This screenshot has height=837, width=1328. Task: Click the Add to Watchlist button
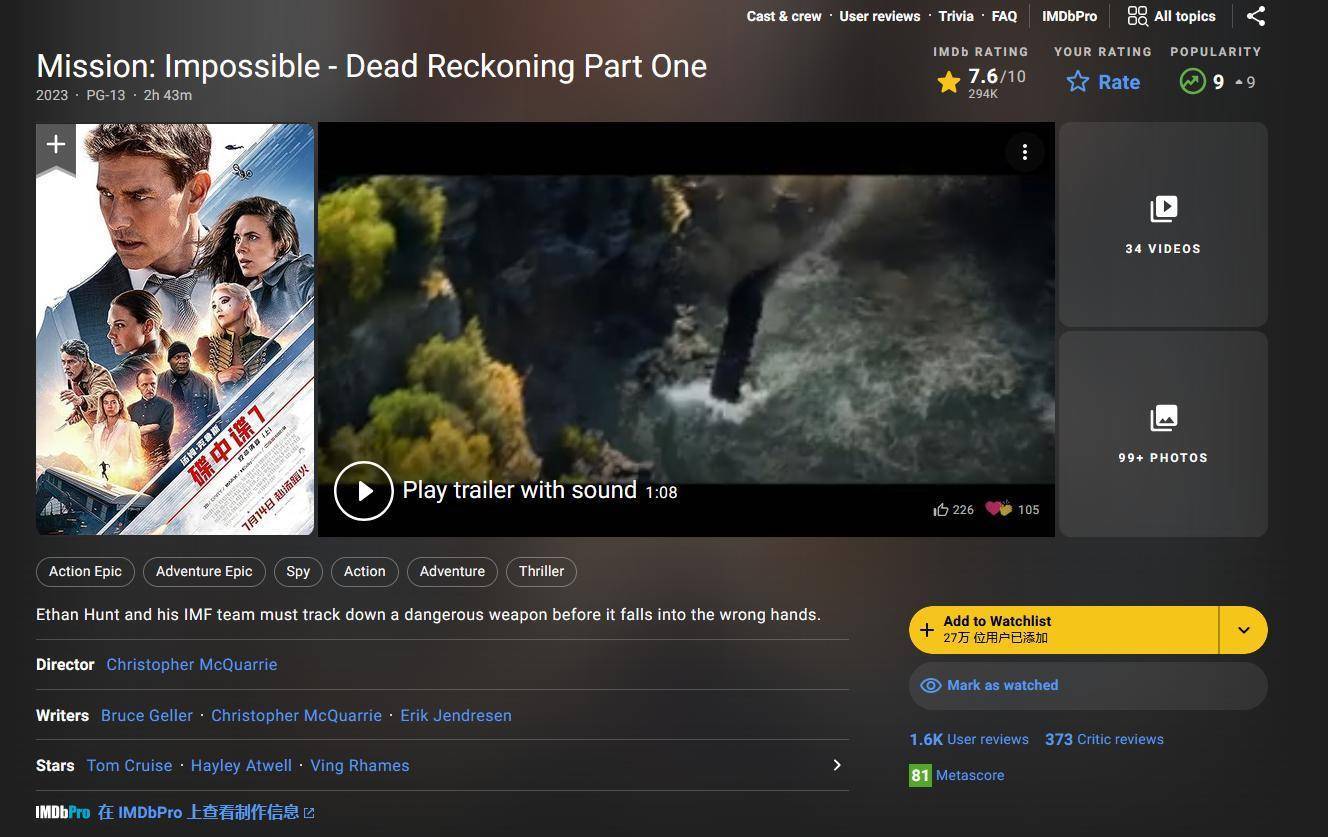pyautogui.click(x=1064, y=630)
